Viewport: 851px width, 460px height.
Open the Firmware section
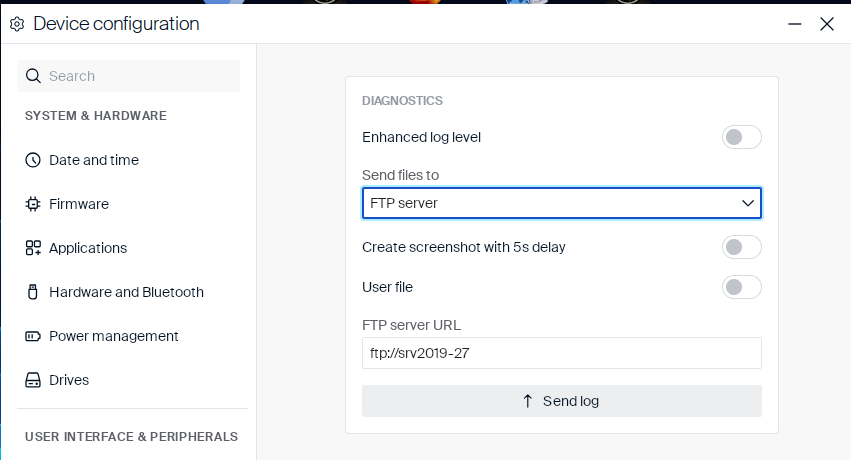point(79,204)
